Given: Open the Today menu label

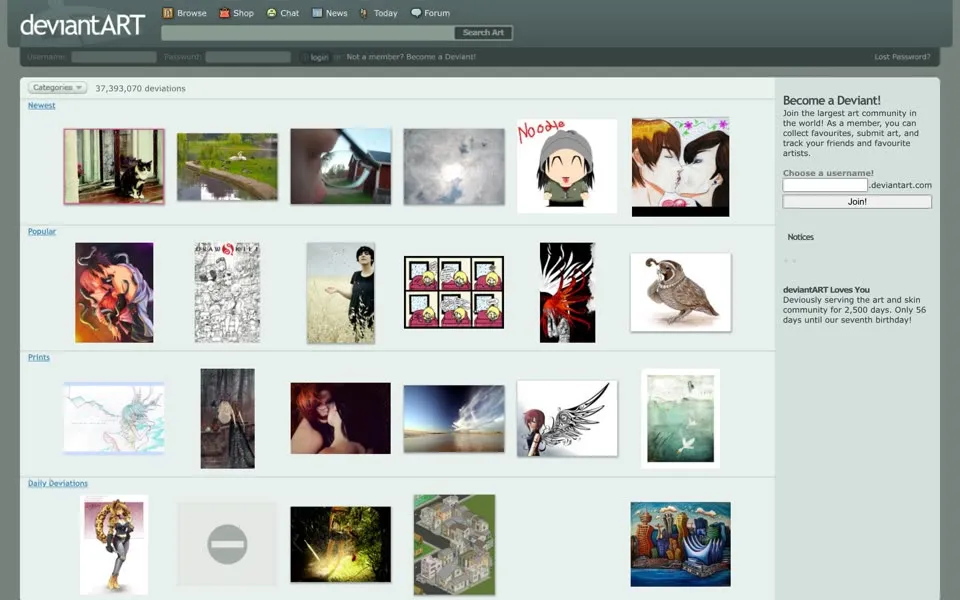Looking at the screenshot, I should pos(386,13).
